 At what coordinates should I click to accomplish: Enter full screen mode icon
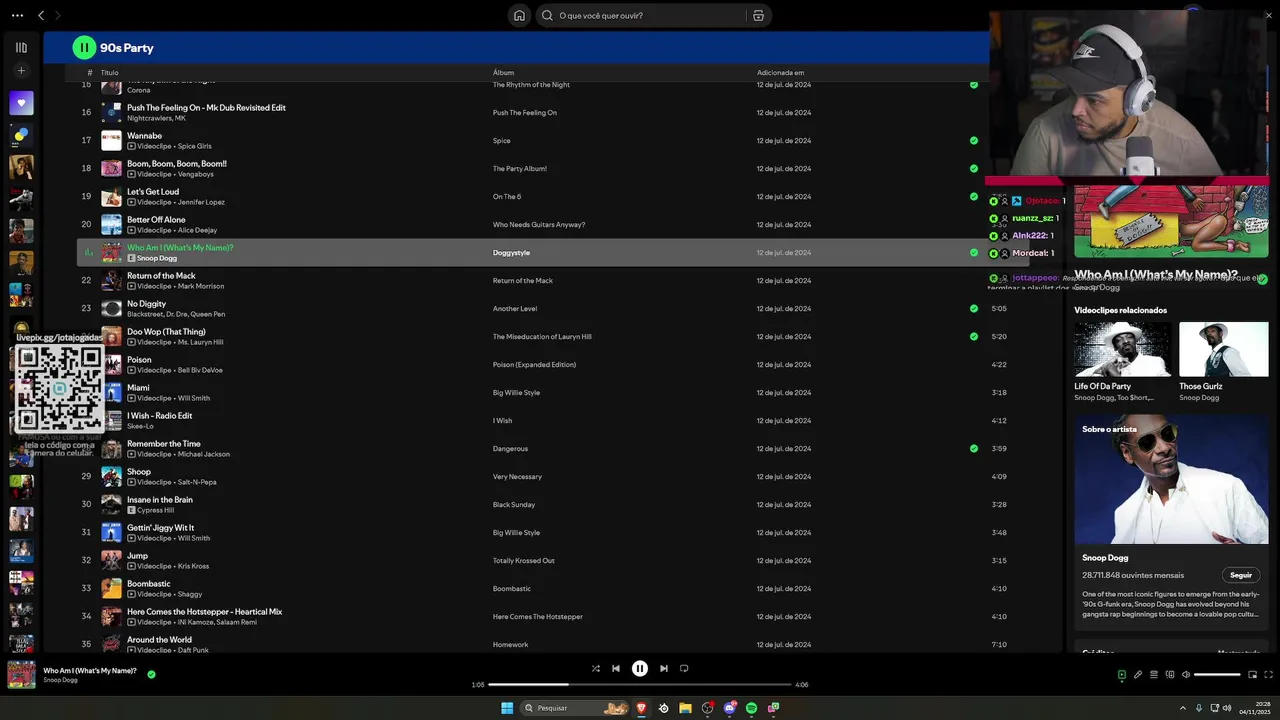(x=1268, y=675)
